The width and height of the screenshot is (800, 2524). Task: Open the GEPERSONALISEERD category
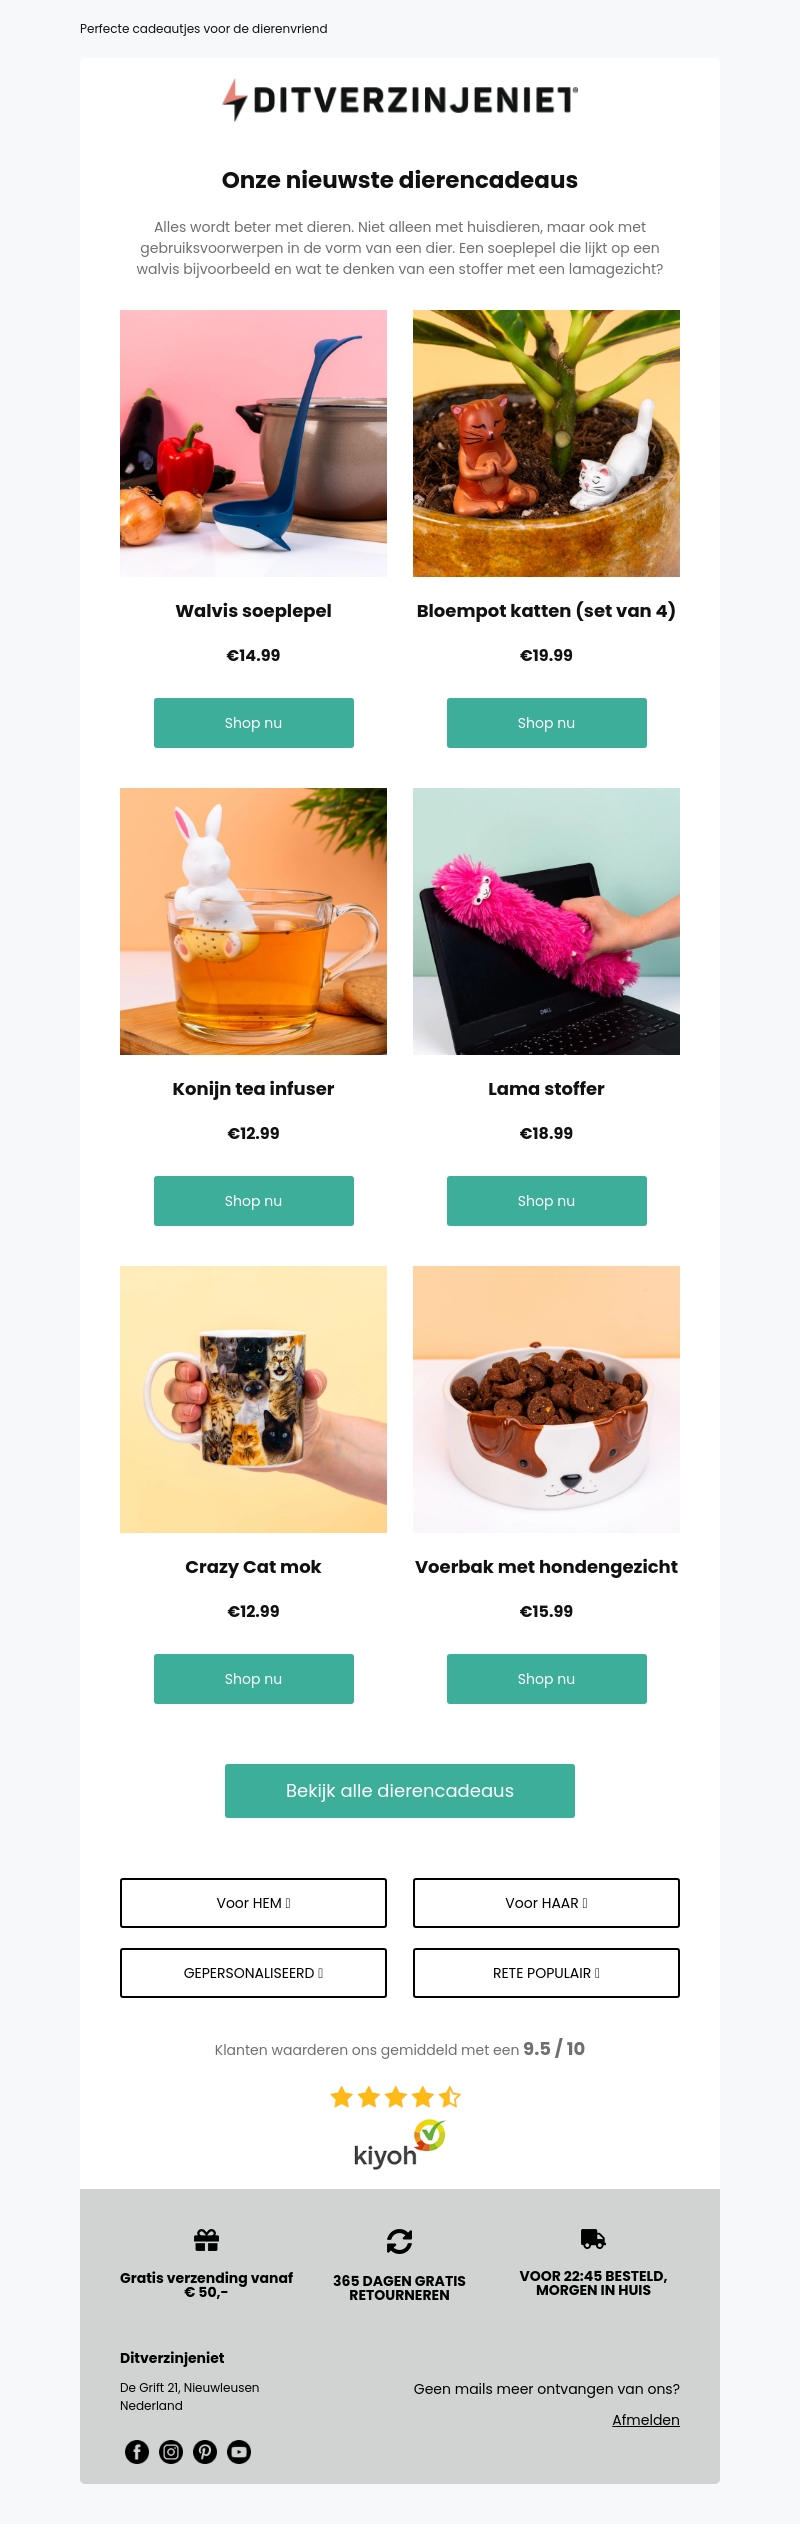pyautogui.click(x=253, y=1973)
